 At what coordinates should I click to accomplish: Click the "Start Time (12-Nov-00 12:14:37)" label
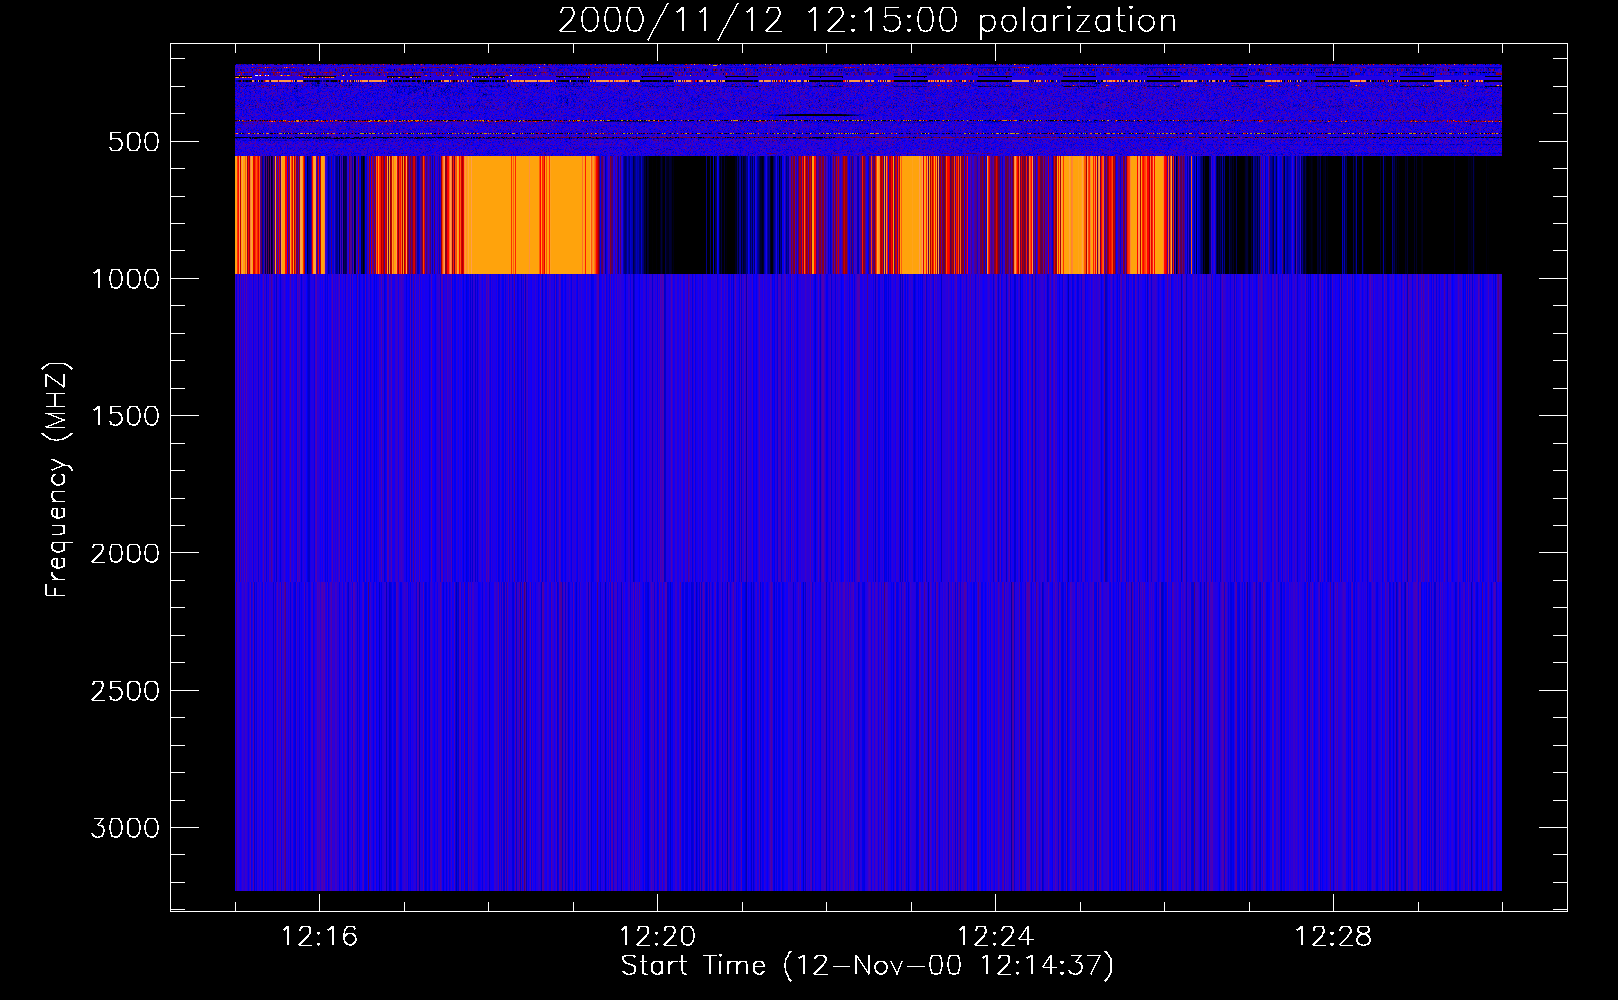pos(867,967)
